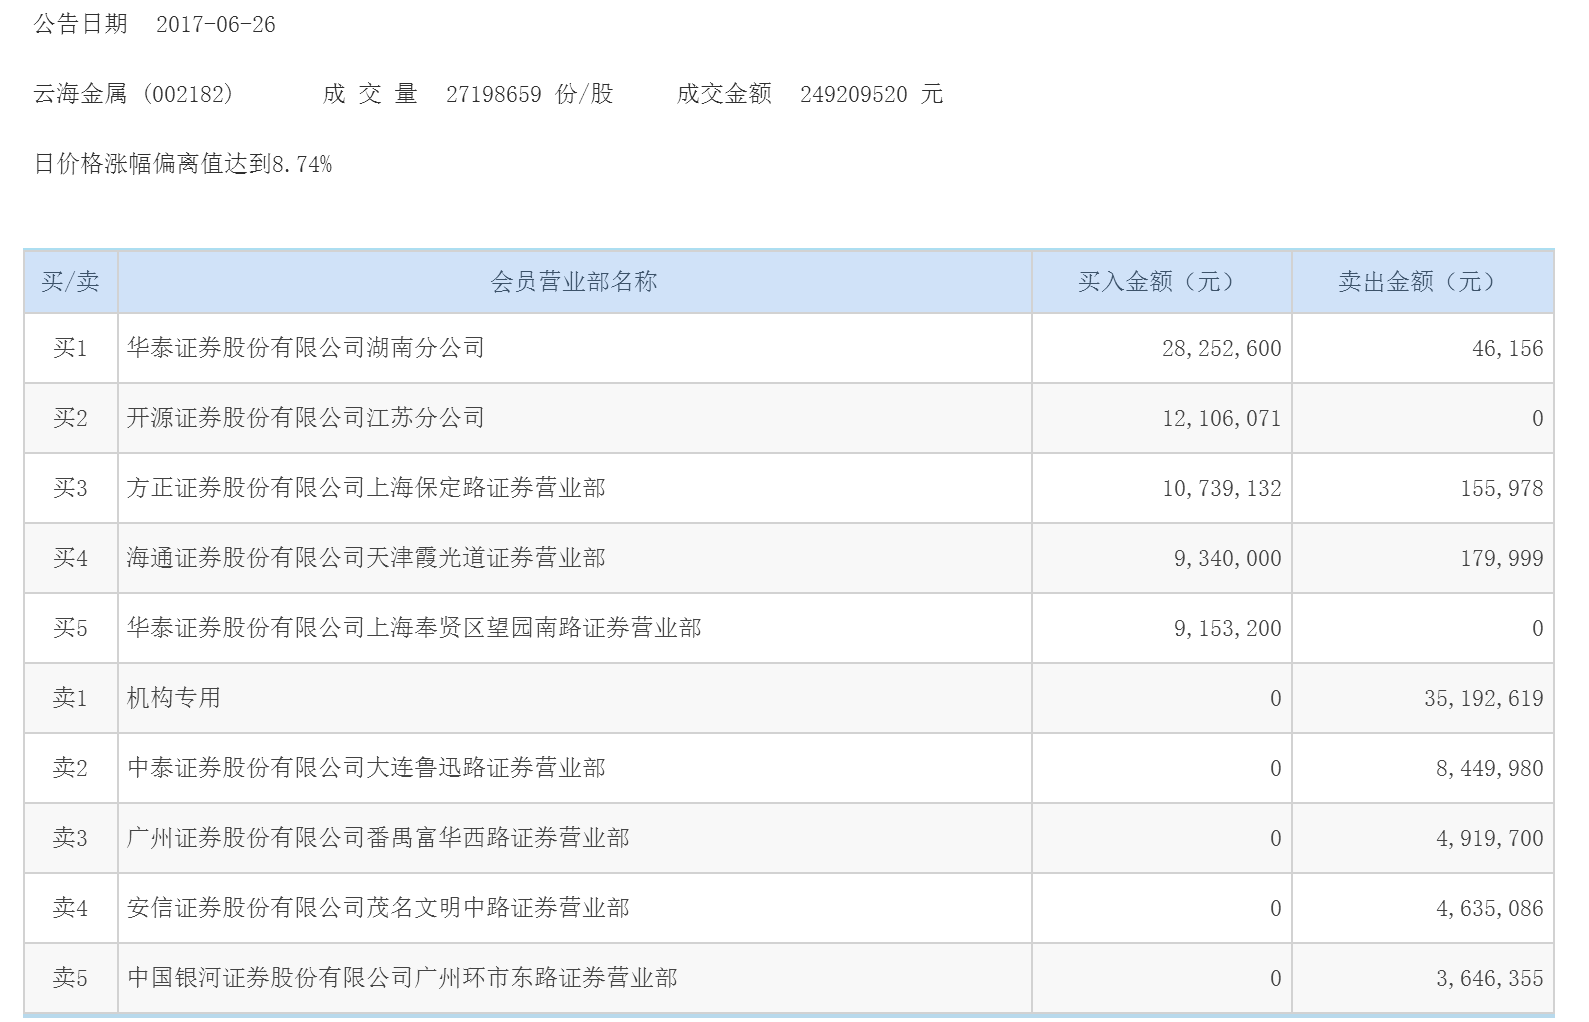This screenshot has width=1589, height=1022.
Task: Click sell amount 8,449,980
Action: click(1489, 769)
